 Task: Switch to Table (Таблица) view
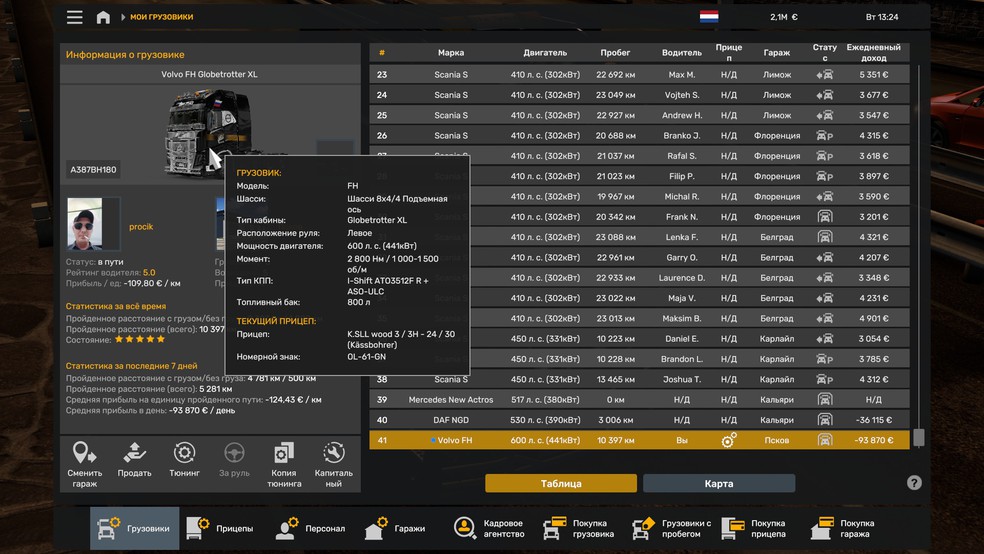[x=561, y=483]
